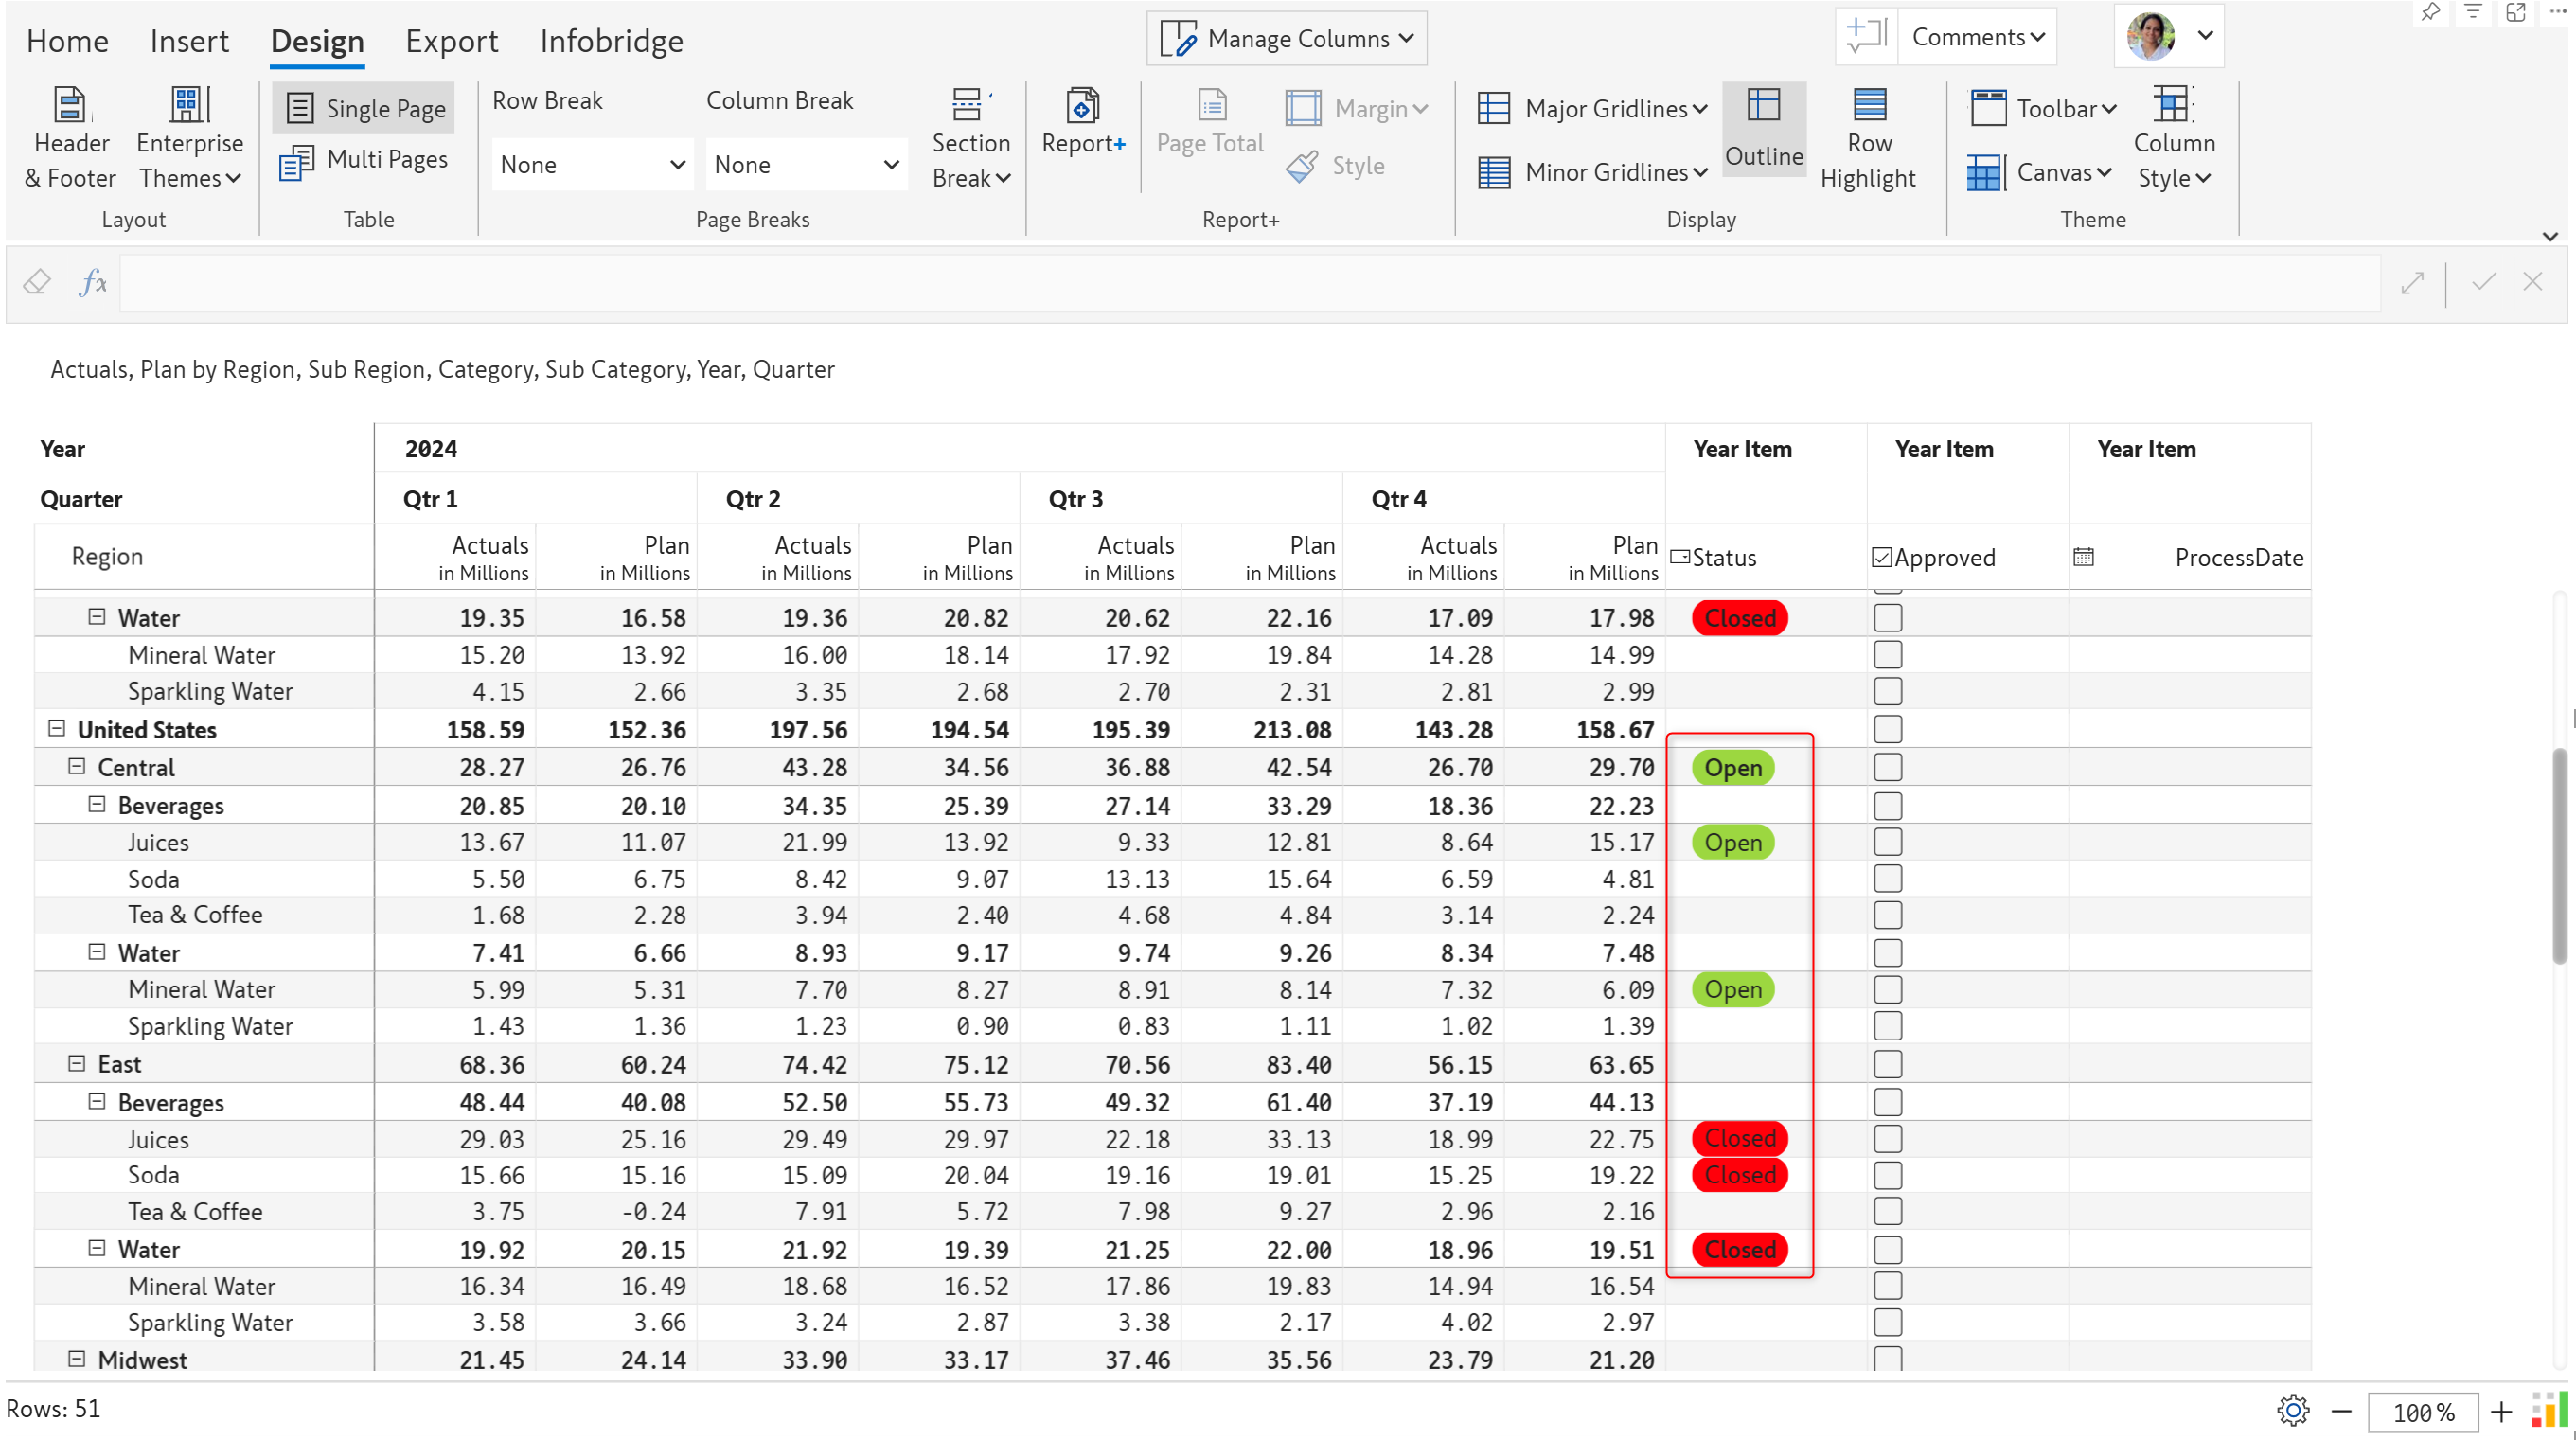Collapse the United States tree row
The width and height of the screenshot is (2576, 1440).
57,729
